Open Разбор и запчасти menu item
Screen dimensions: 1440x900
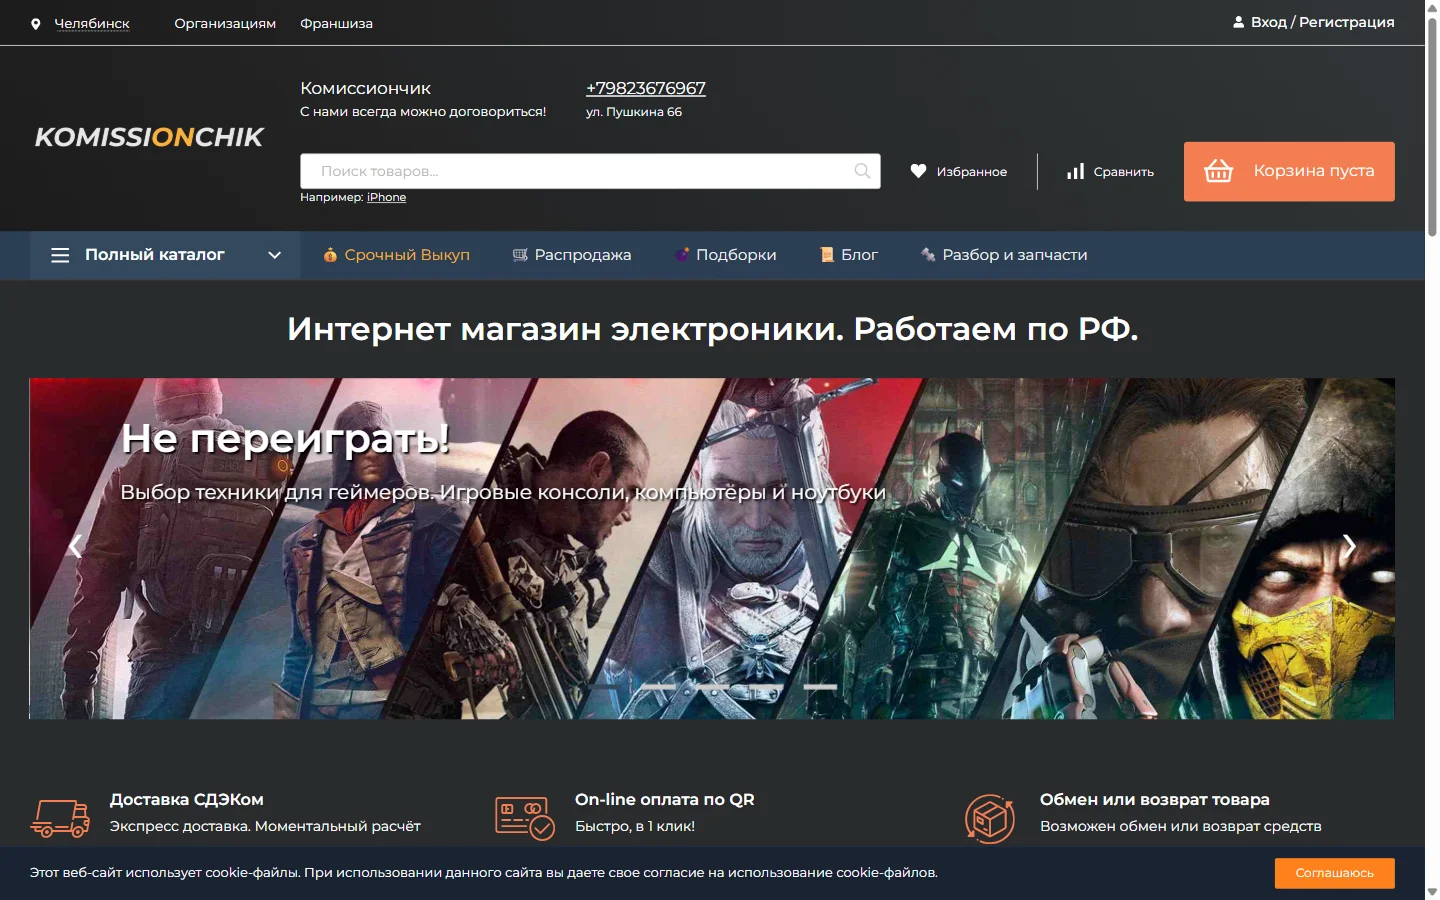coord(1015,255)
